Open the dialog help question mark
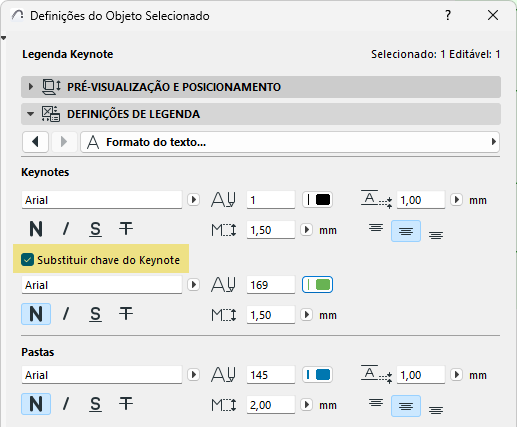Viewport: 517px width, 427px height. tap(448, 15)
